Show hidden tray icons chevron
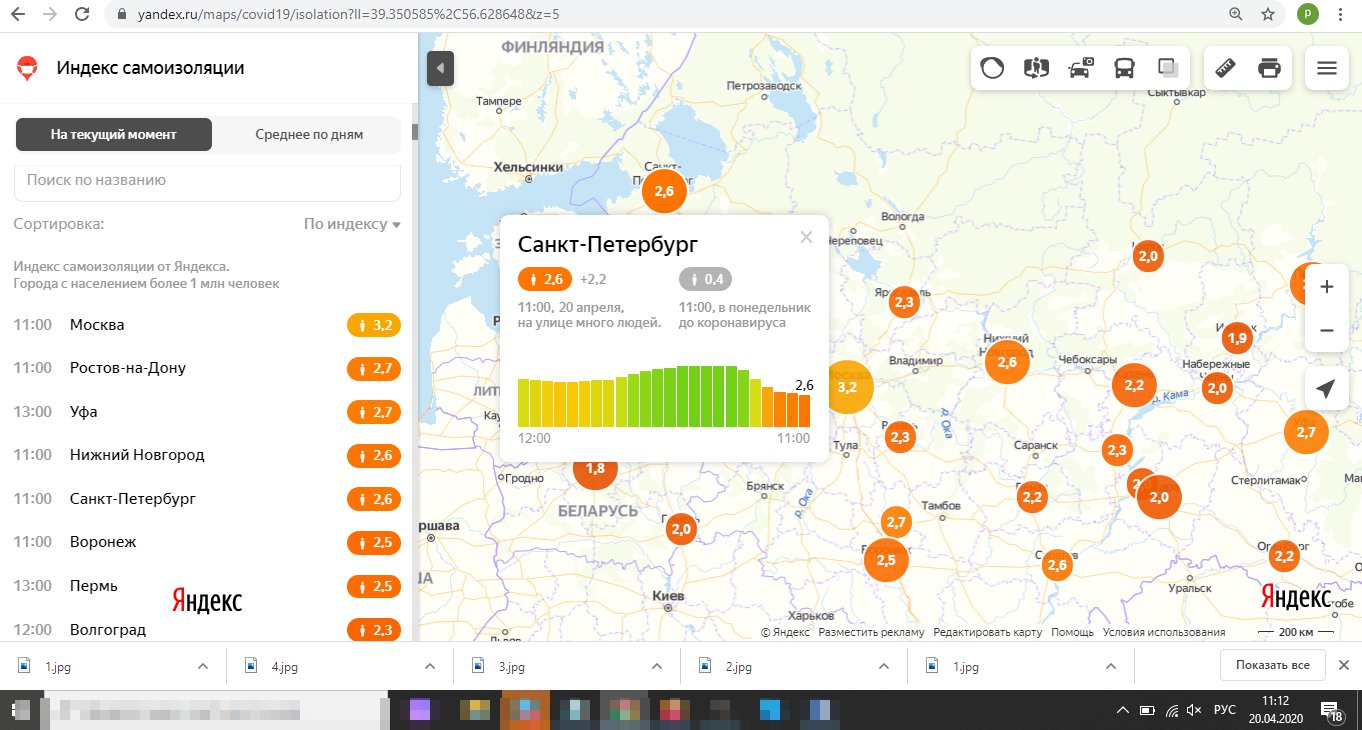Screen dimensions: 1362x730 click(1124, 710)
